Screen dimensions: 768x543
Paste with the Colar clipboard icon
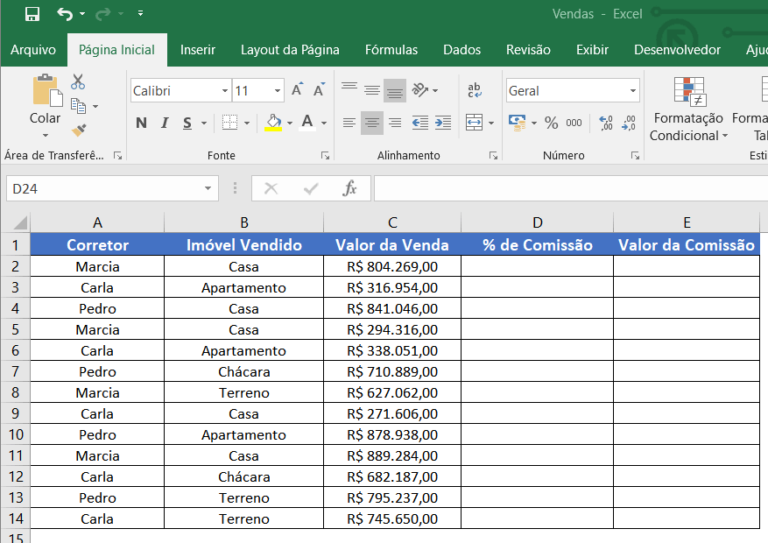[47, 91]
